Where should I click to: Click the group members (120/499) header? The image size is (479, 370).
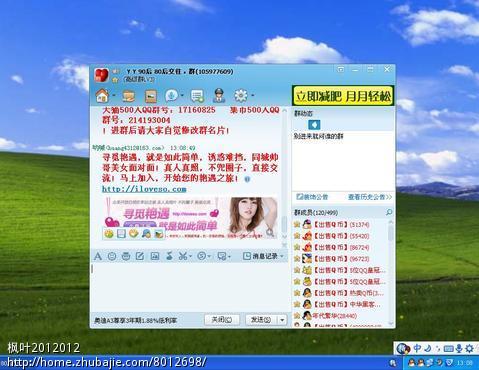[x=316, y=212]
